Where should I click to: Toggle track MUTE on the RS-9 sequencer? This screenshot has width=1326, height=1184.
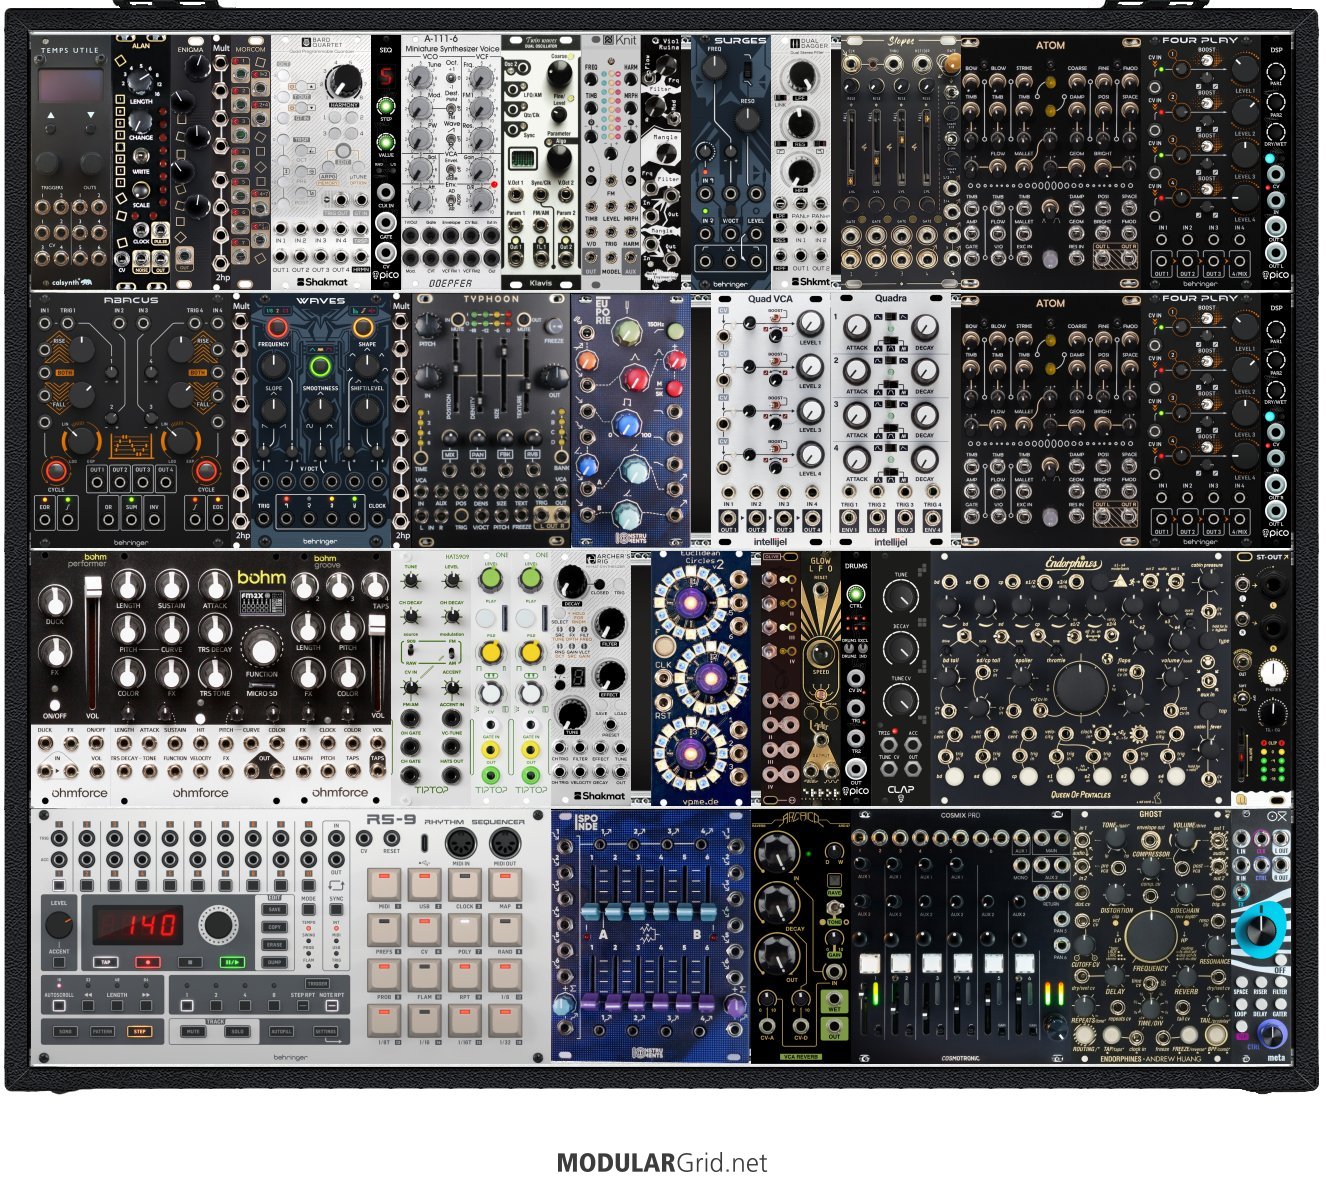pos(194,1031)
